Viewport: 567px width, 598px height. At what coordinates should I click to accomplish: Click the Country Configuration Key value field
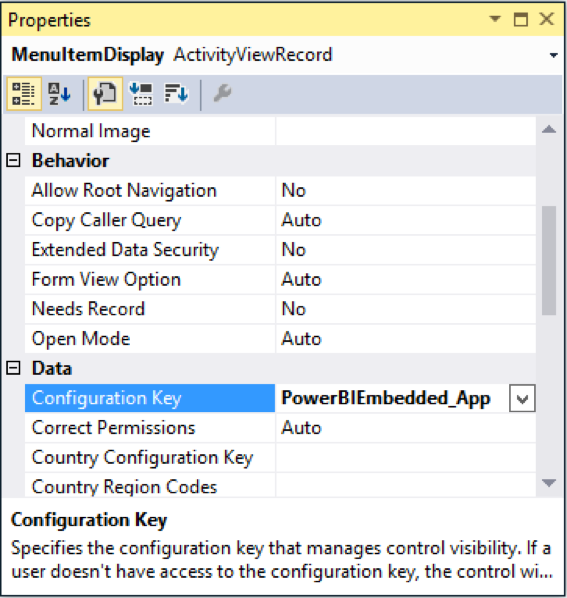coord(406,457)
